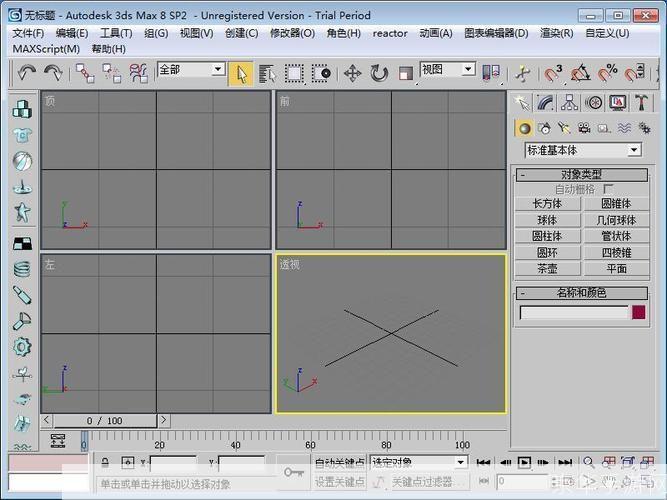Click the 0 / 100 time slider
The width and height of the screenshot is (667, 500).
[x=105, y=421]
